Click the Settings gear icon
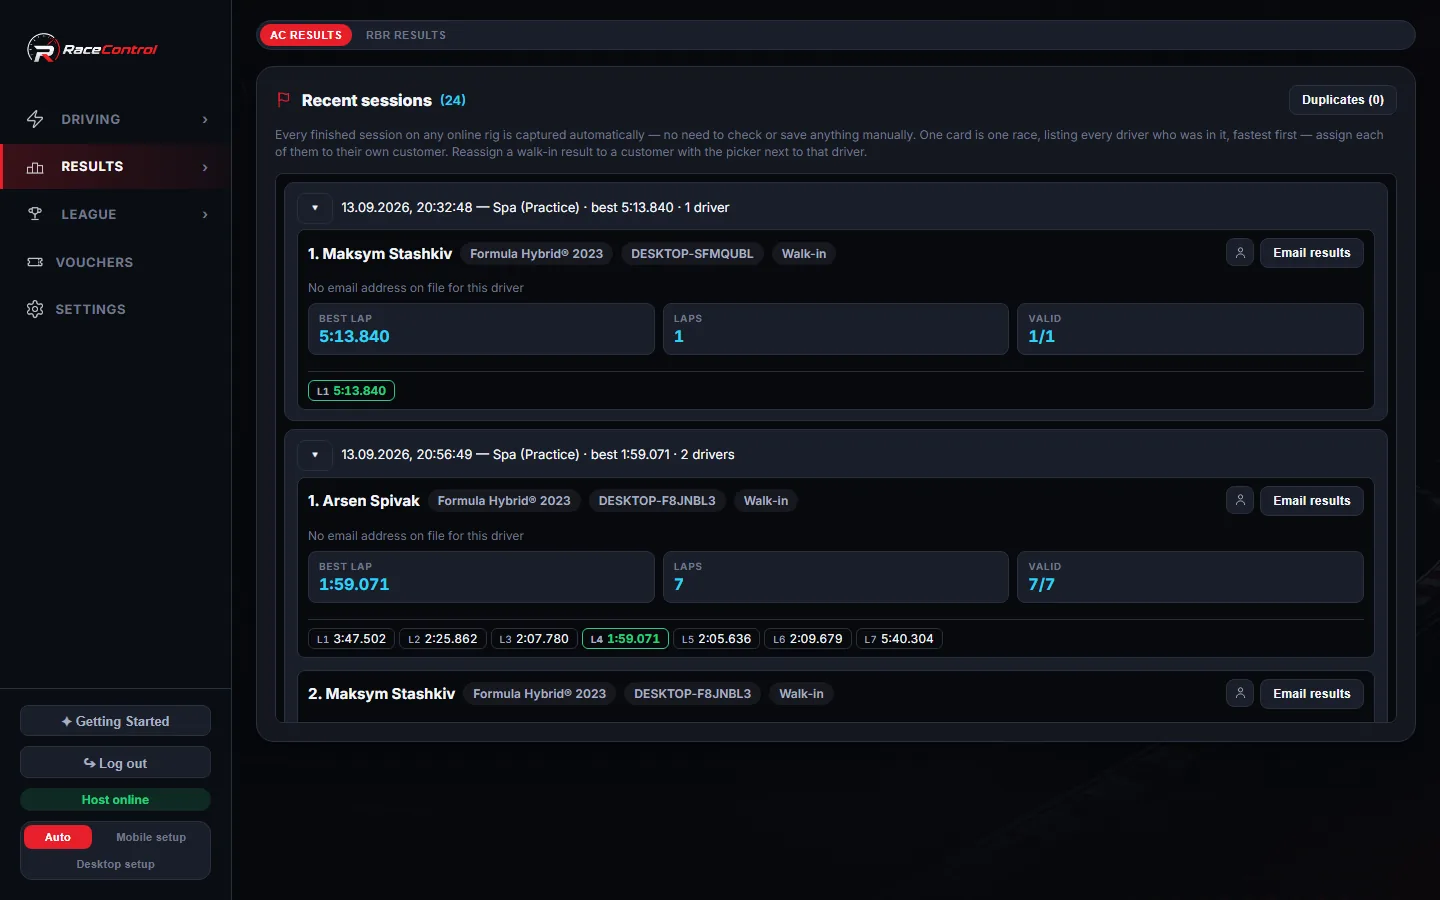This screenshot has height=900, width=1440. 35,309
